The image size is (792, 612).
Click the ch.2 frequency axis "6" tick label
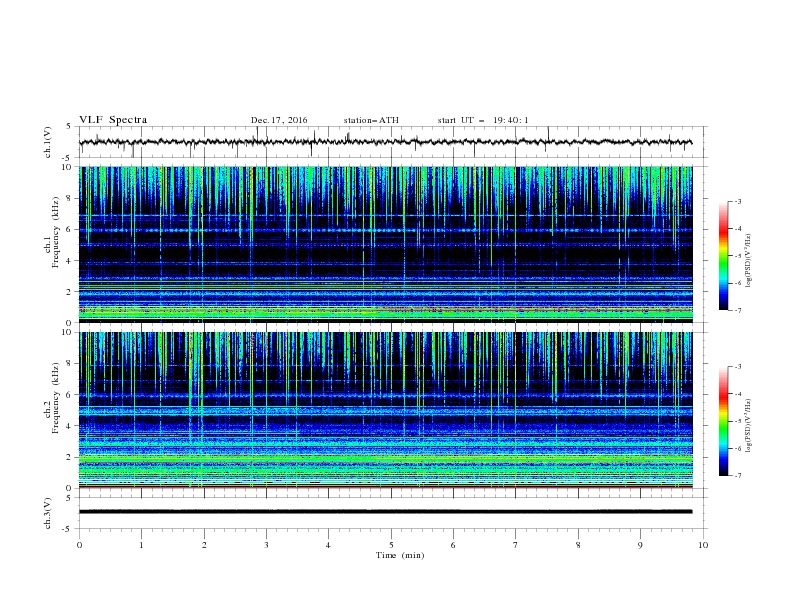[x=69, y=395]
